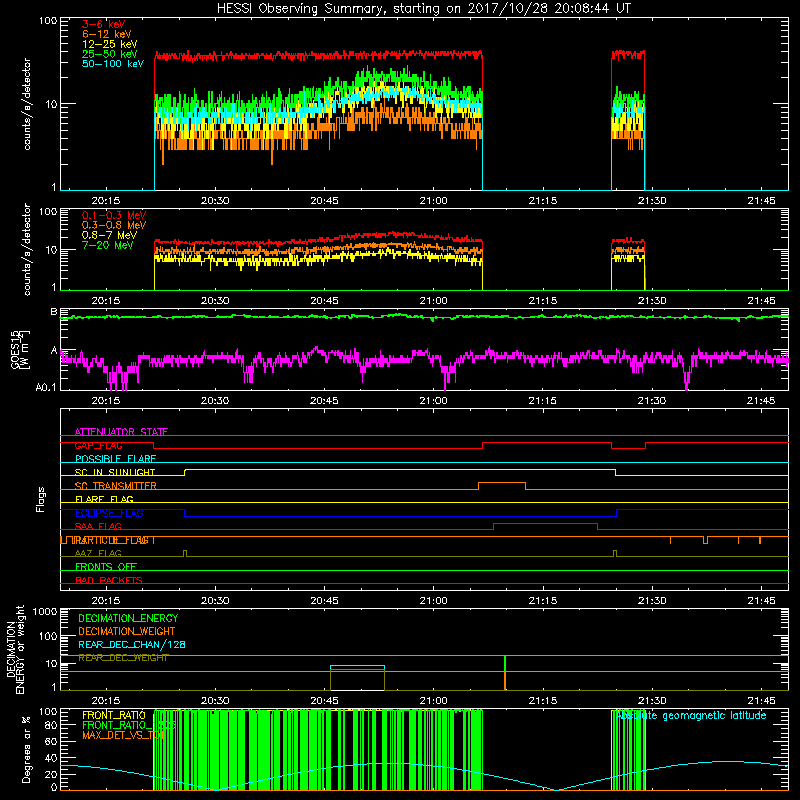Click the yellow "12-25 keV" legend label
The width and height of the screenshot is (800, 800).
click(x=110, y=44)
